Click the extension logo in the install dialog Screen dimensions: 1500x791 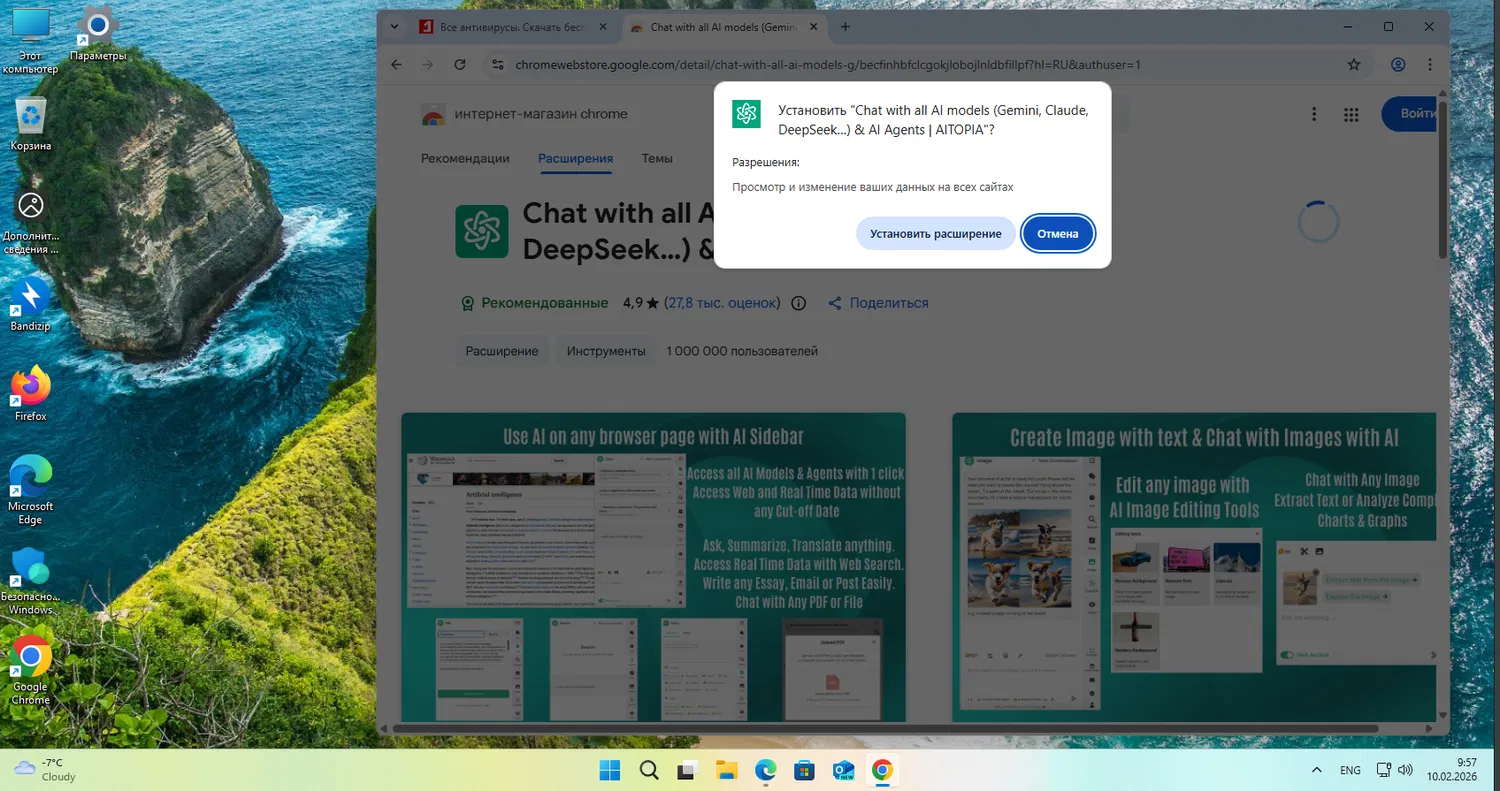point(746,114)
